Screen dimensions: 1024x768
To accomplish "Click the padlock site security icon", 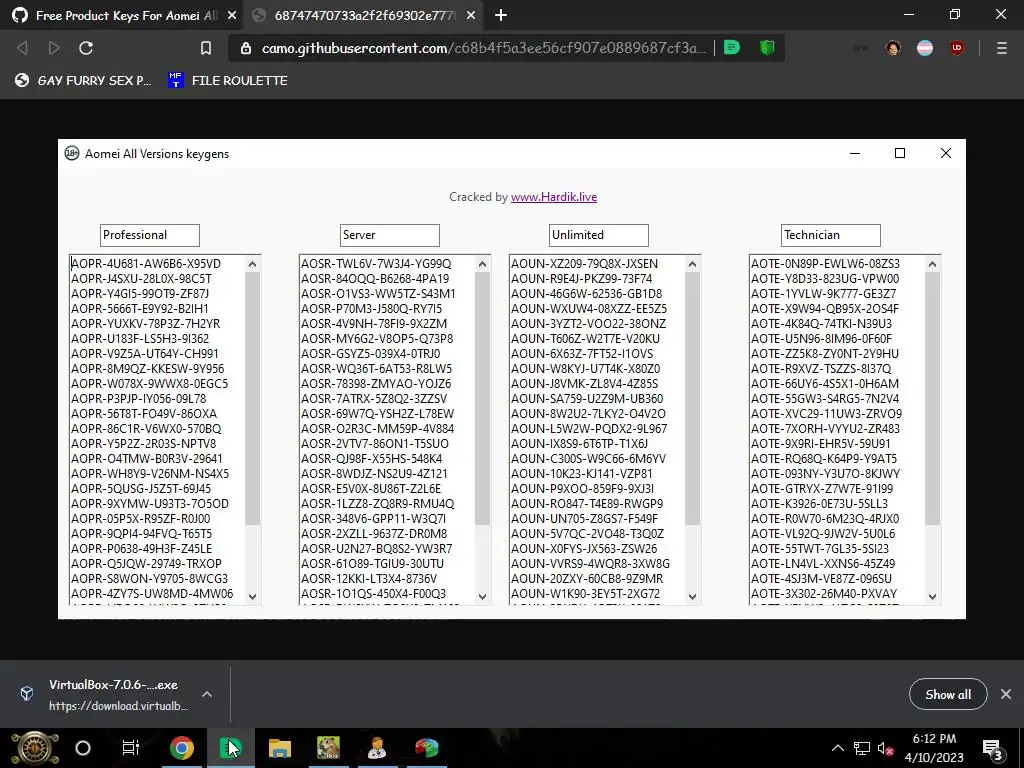I will [x=246, y=48].
